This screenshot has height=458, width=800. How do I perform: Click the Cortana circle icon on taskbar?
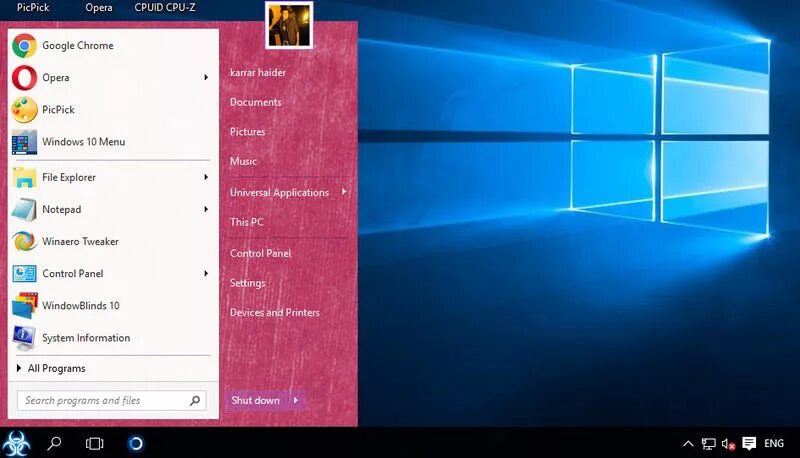point(136,444)
